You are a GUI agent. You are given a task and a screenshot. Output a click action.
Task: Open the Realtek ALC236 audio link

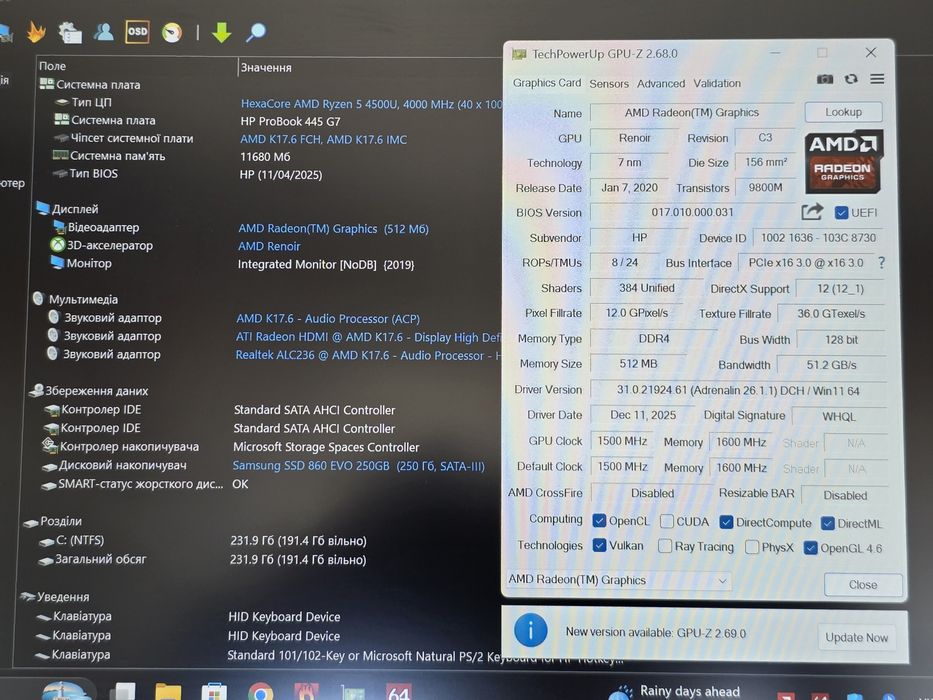(368, 355)
